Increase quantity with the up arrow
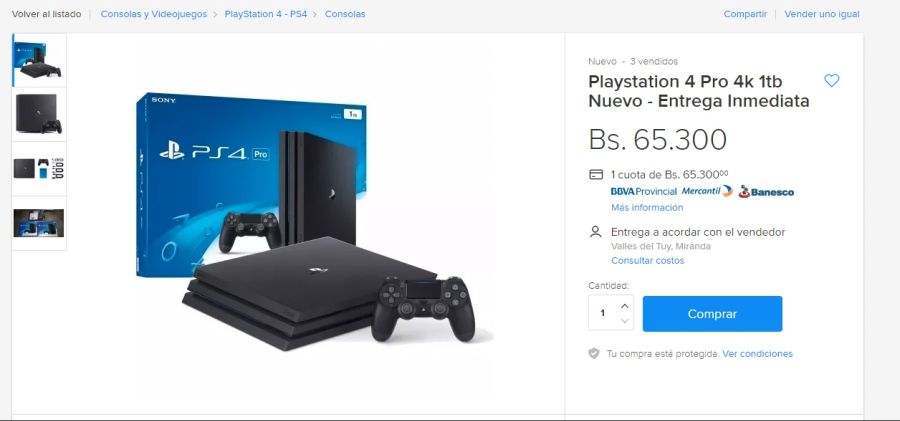 pos(624,306)
